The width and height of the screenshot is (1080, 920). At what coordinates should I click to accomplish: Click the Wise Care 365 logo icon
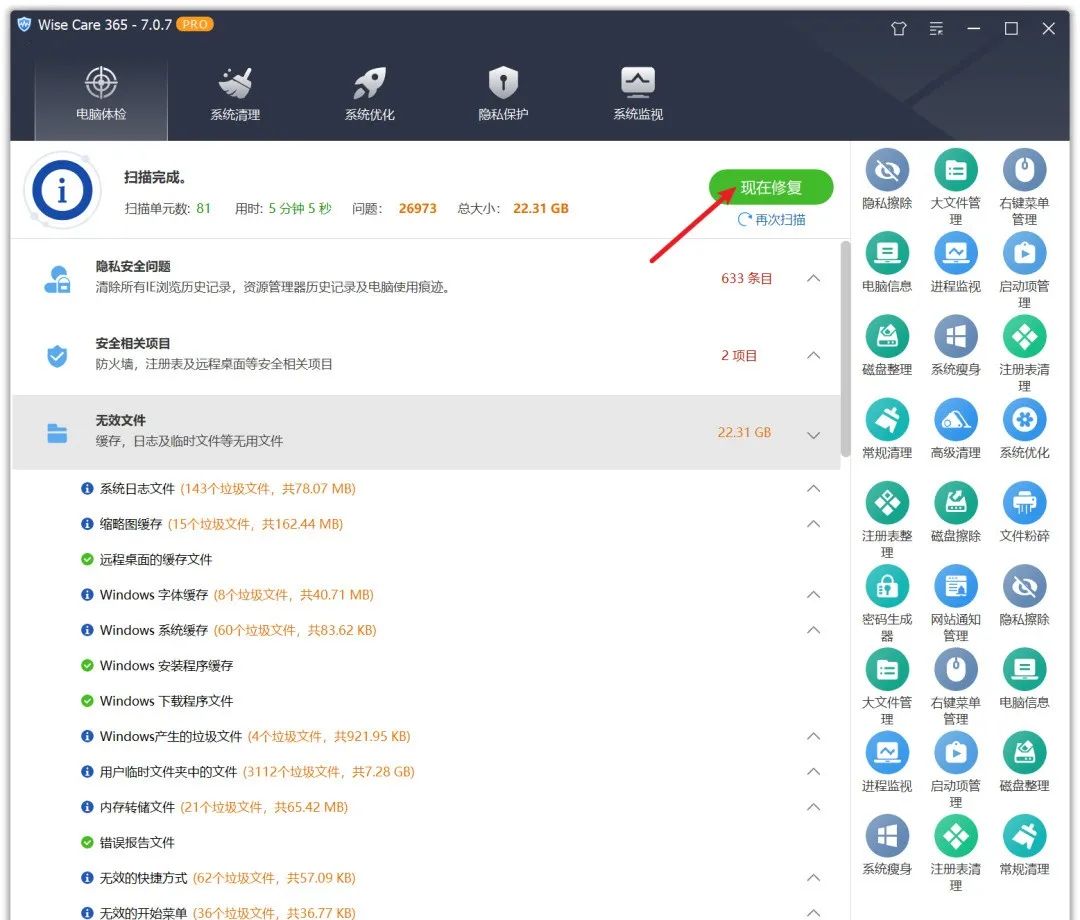(24, 25)
